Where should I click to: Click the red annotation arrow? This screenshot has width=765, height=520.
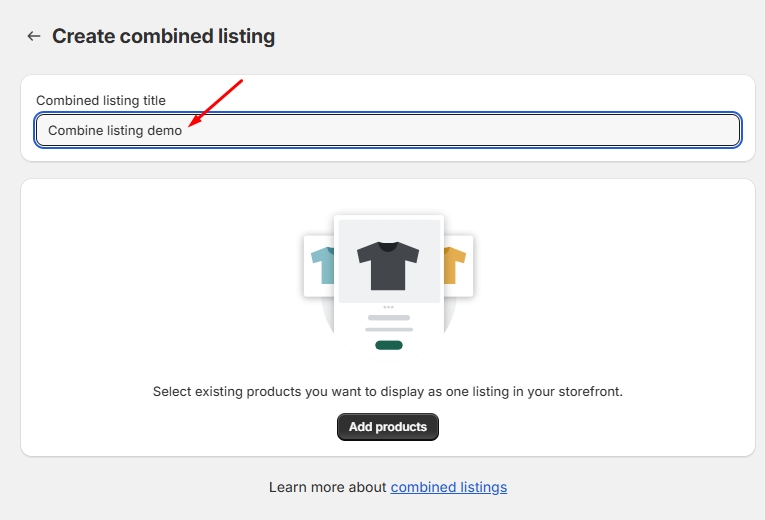point(215,103)
